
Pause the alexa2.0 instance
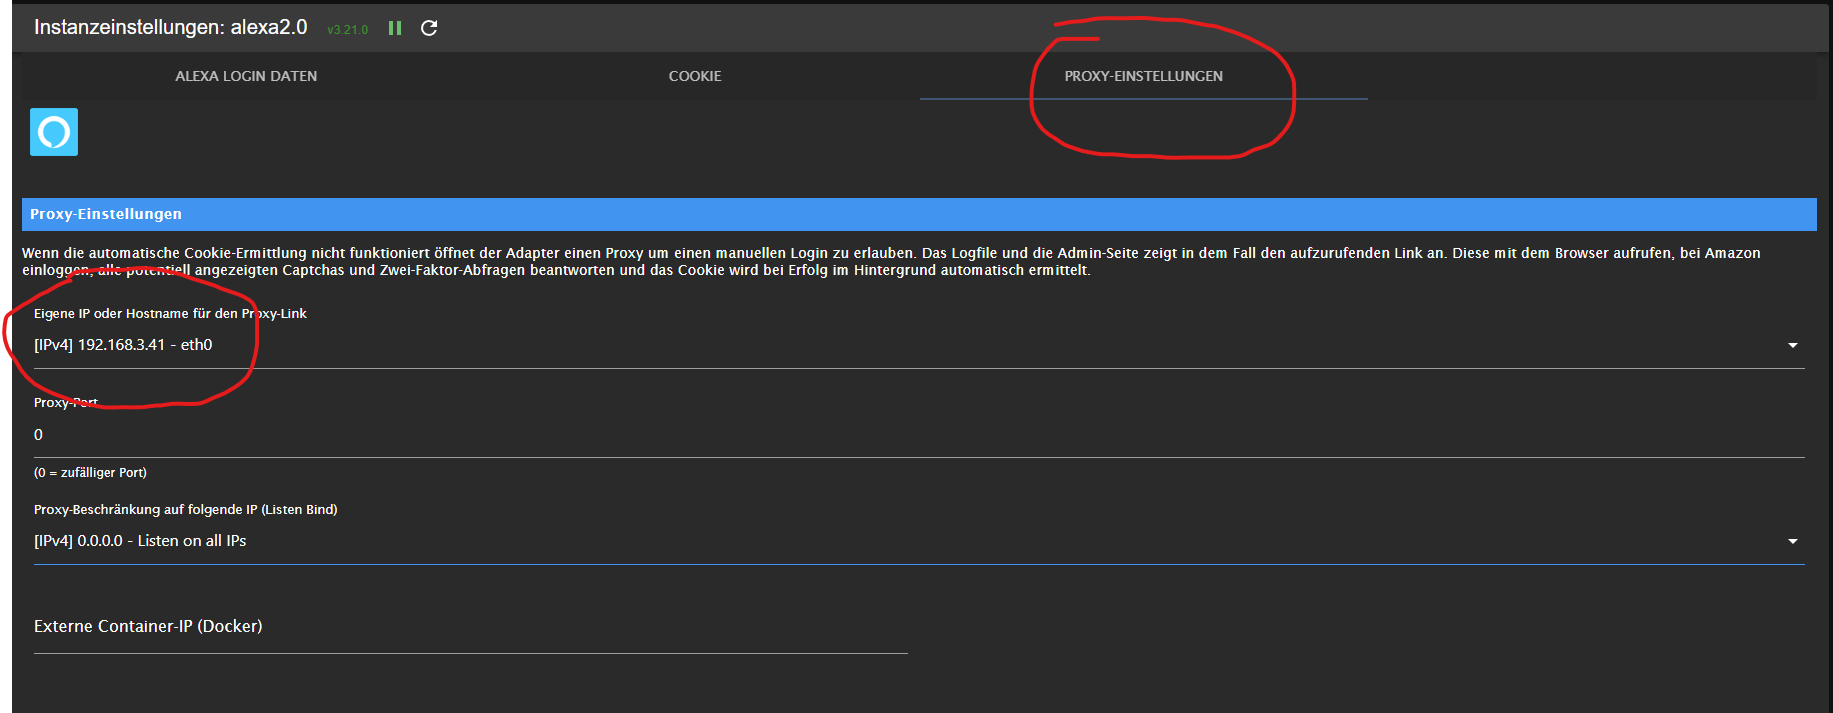pyautogui.click(x=395, y=28)
